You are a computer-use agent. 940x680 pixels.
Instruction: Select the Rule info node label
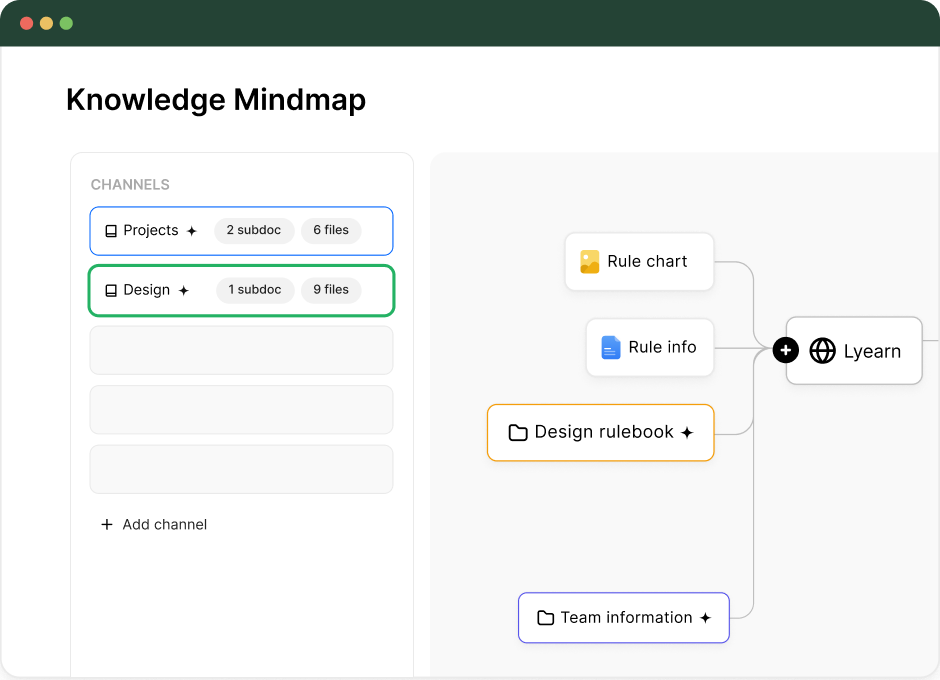pyautogui.click(x=662, y=347)
